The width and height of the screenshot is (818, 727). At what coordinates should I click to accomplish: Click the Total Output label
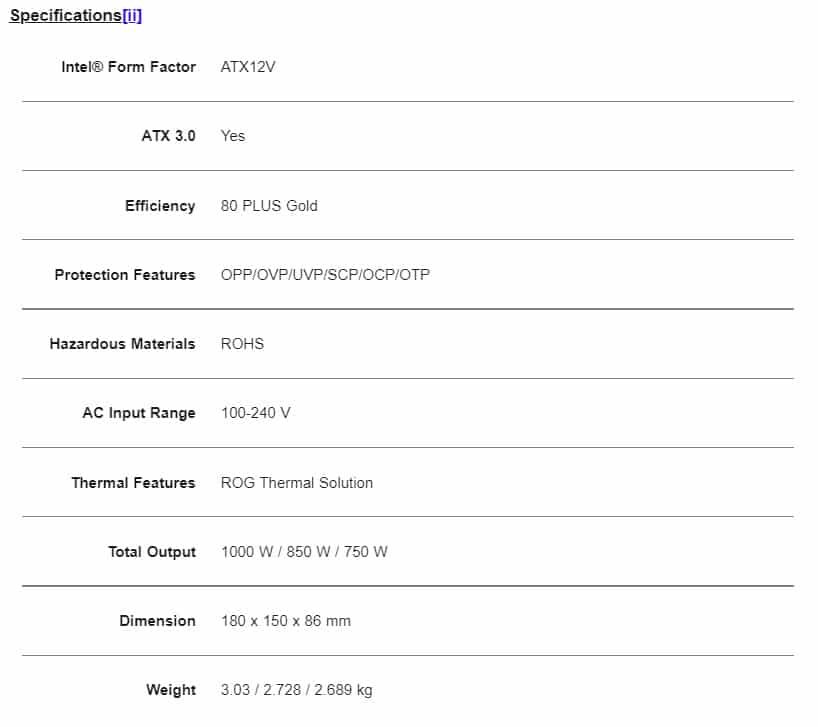tap(152, 552)
